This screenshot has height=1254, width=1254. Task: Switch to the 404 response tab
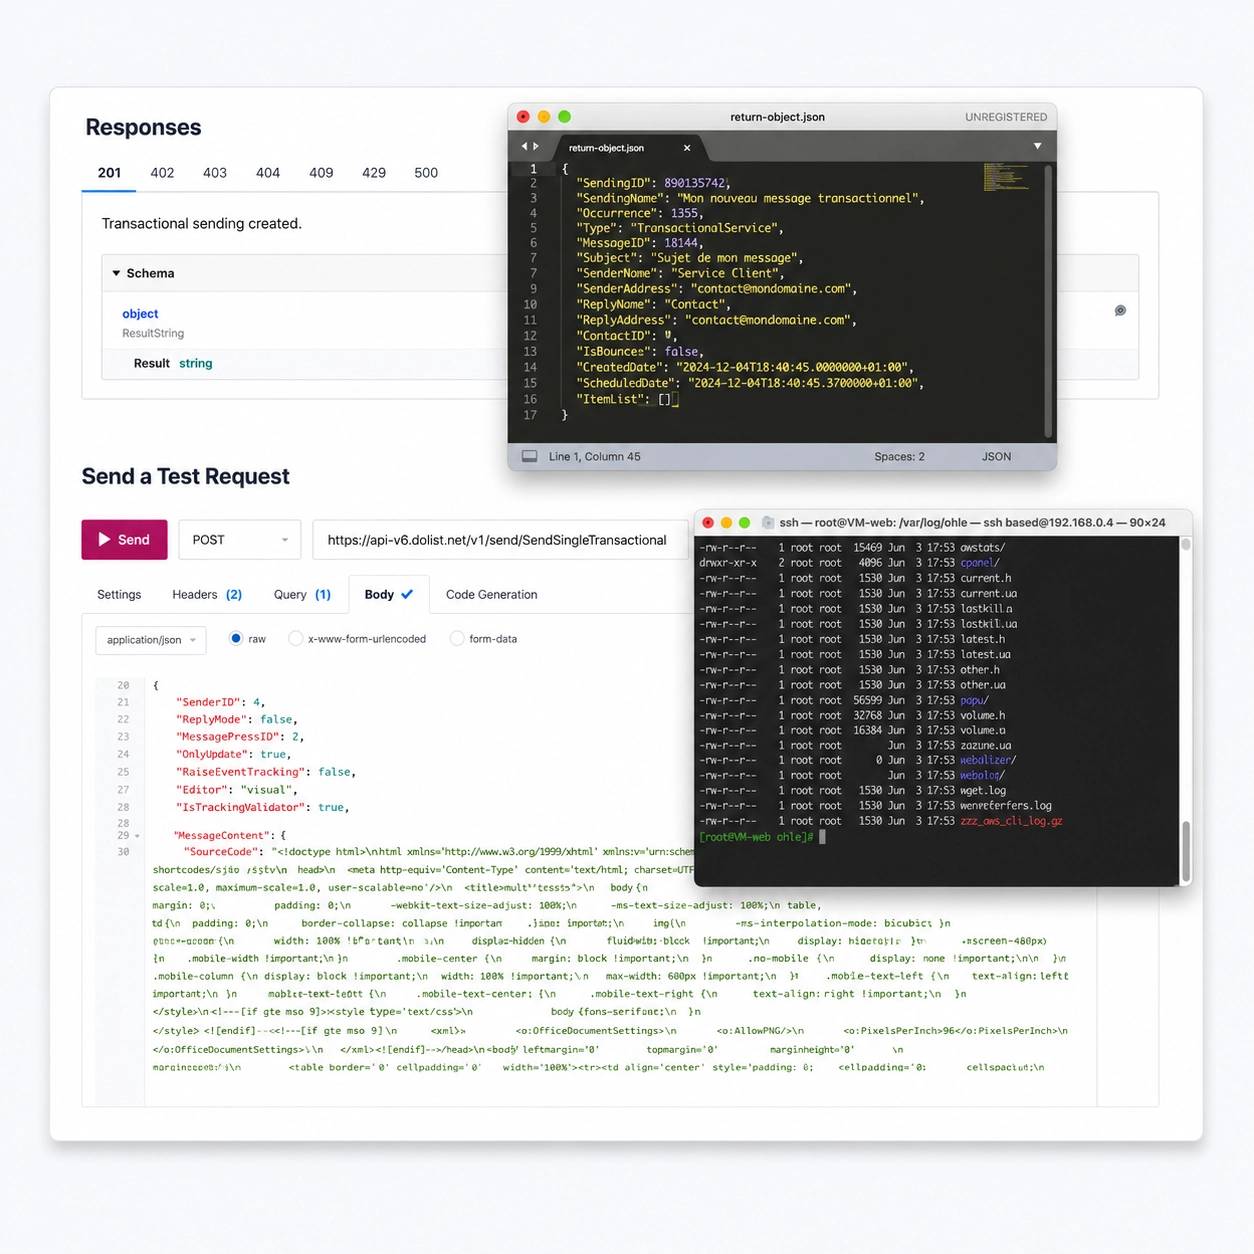coord(268,172)
